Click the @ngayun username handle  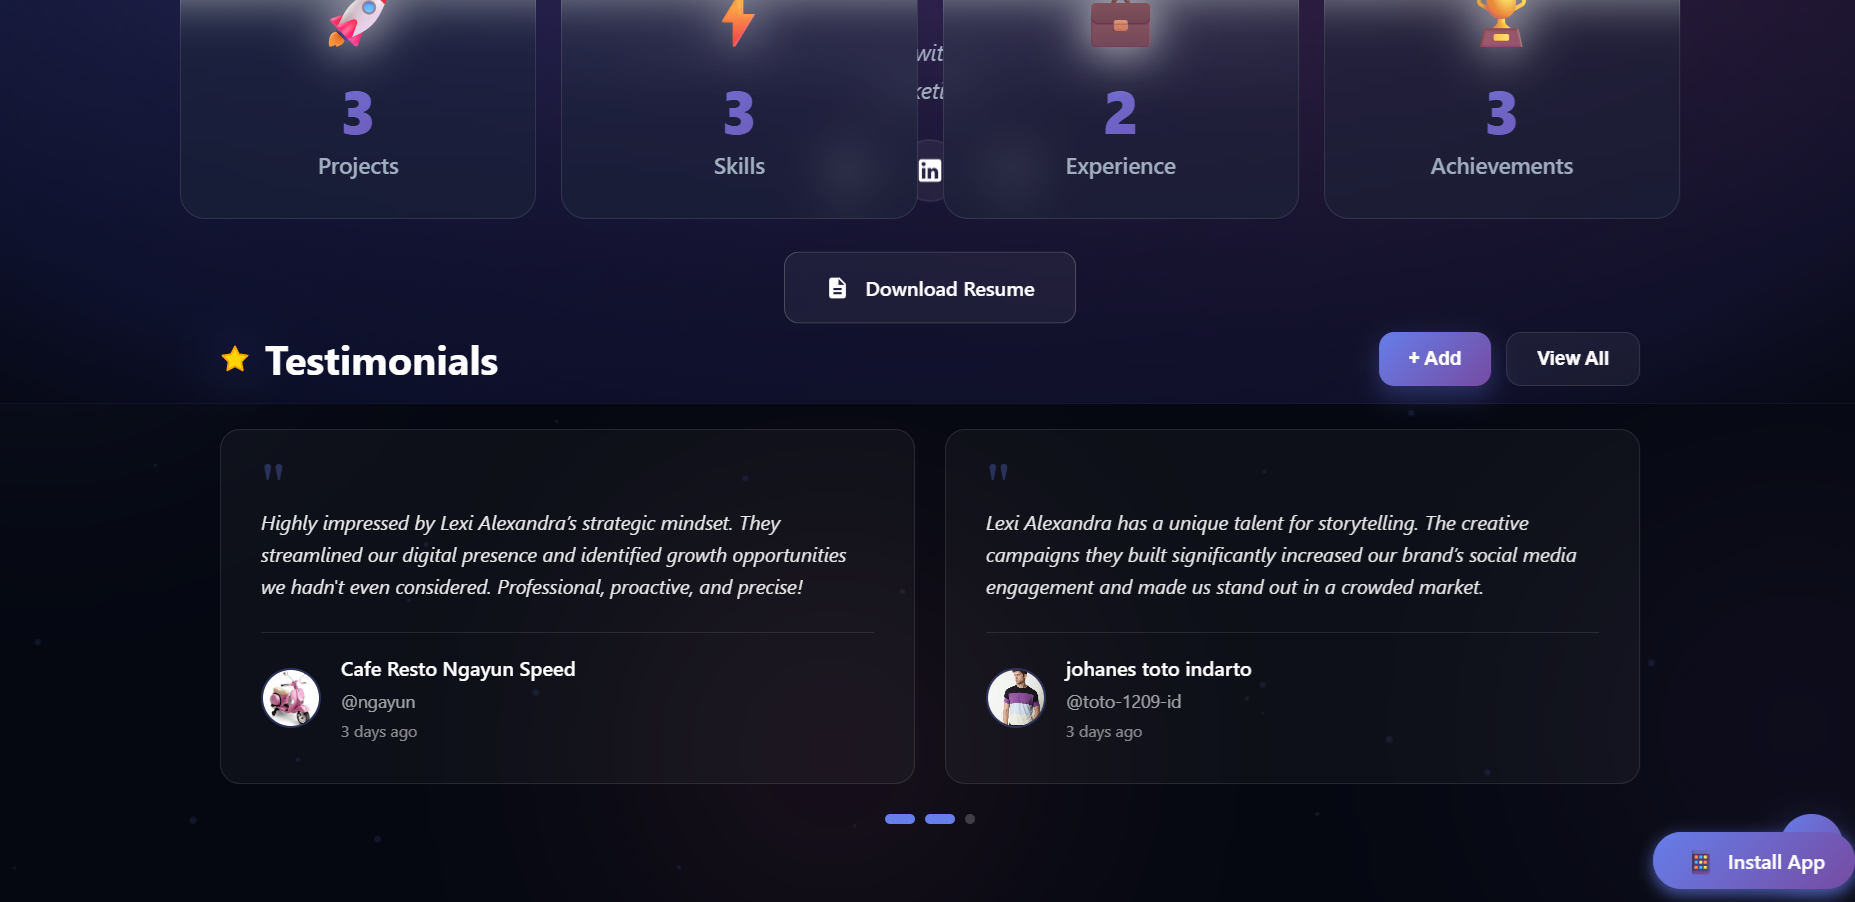[377, 701]
